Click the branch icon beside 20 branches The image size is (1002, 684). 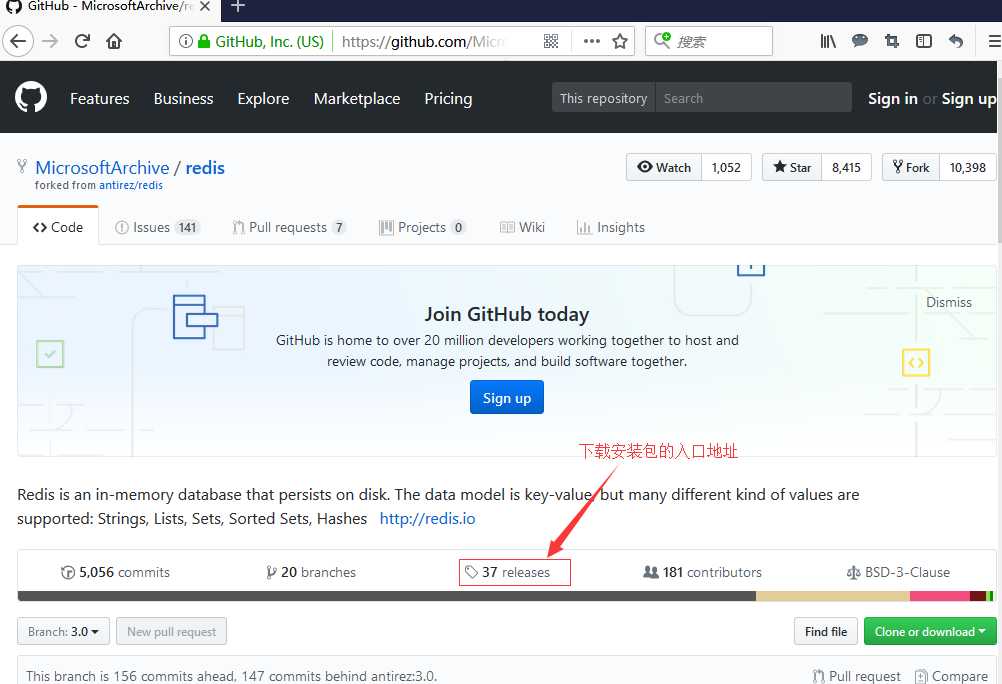click(x=271, y=572)
